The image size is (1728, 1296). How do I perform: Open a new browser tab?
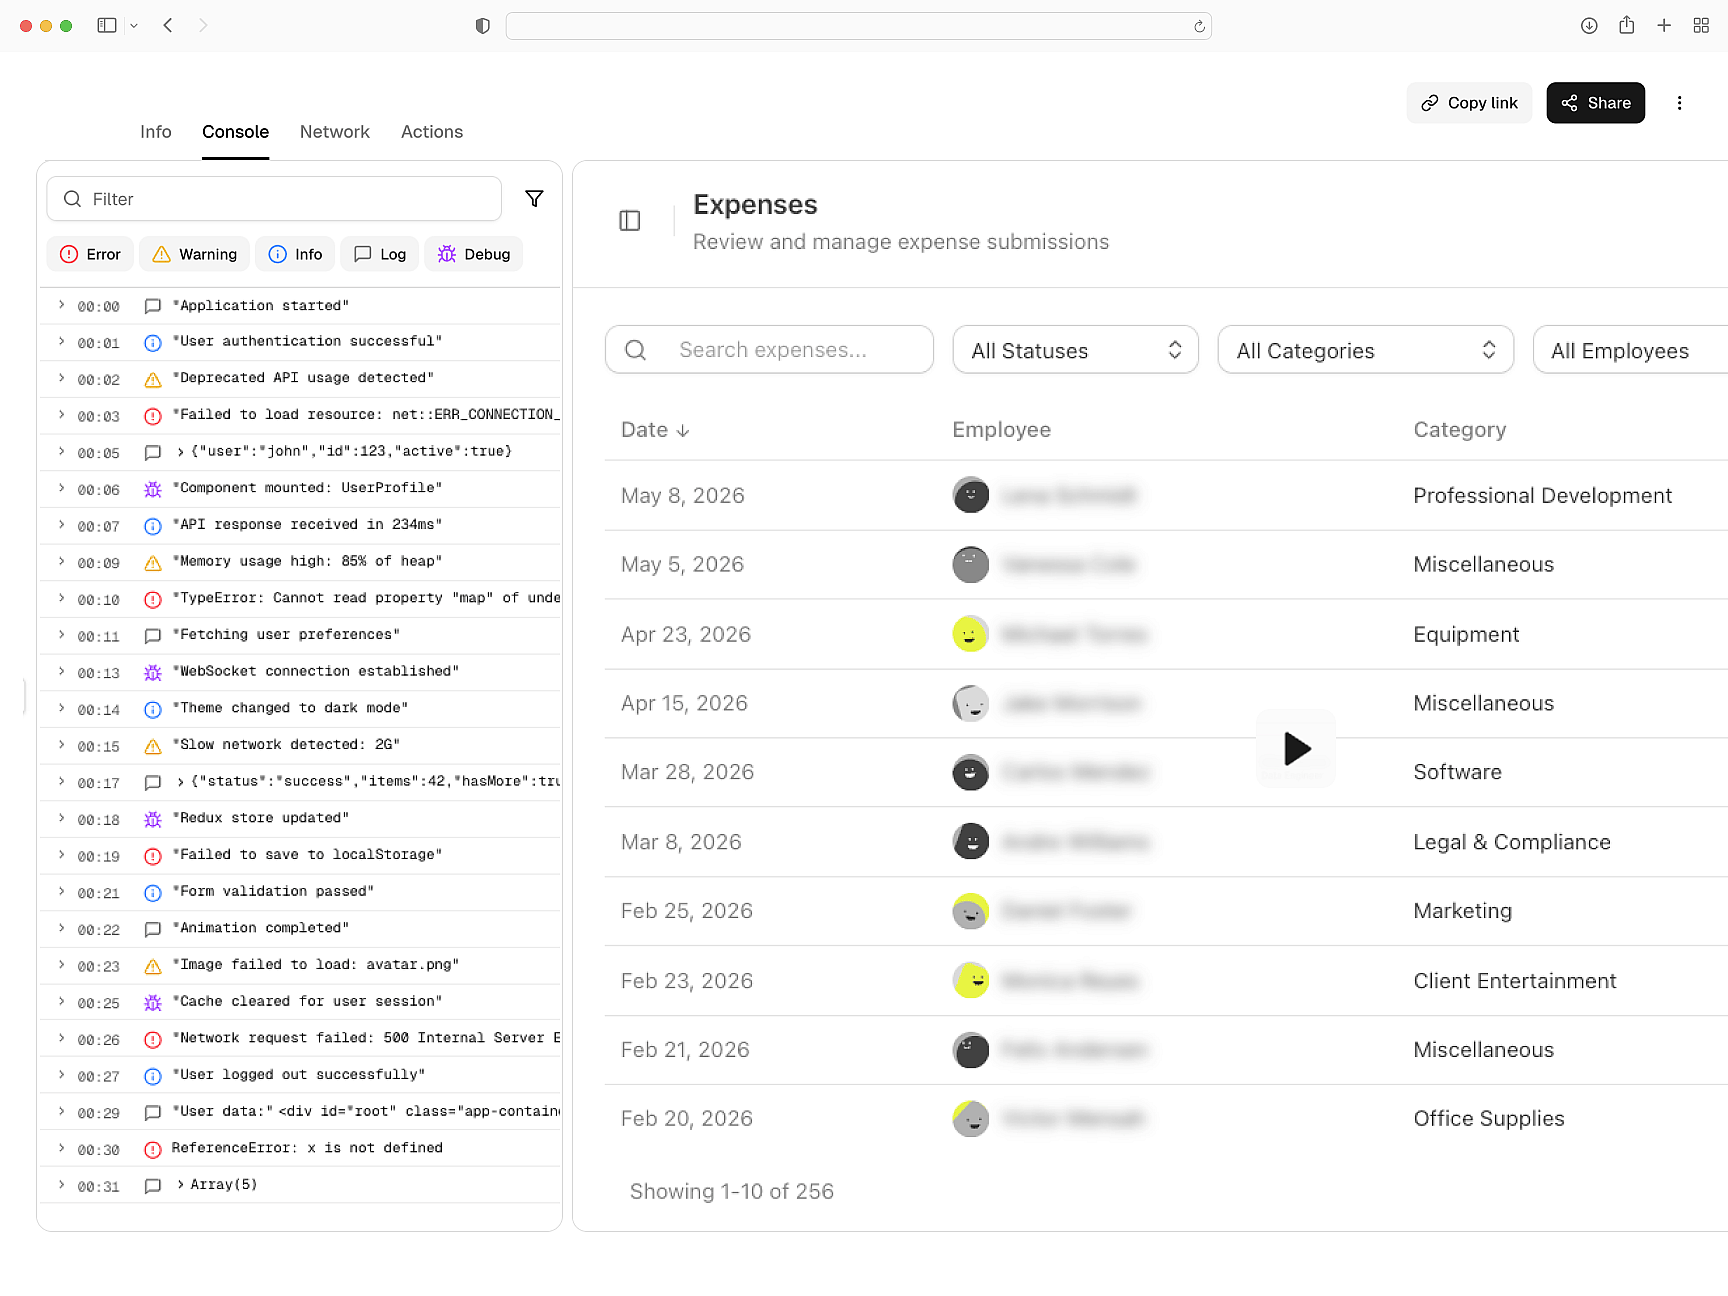point(1664,25)
